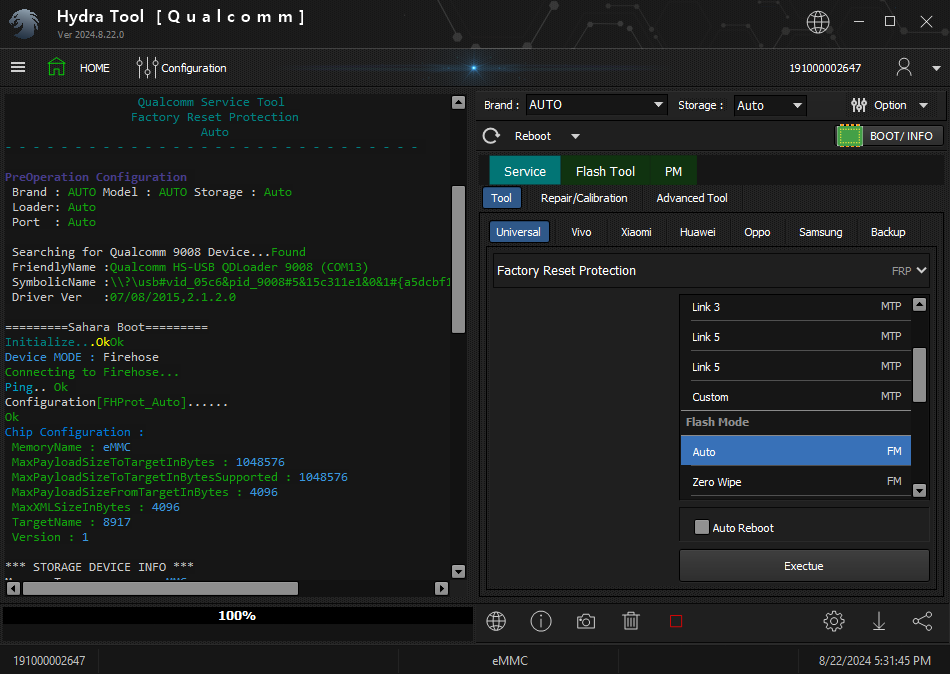Click the log horizontal scrollbar thumb

pyautogui.click(x=161, y=588)
